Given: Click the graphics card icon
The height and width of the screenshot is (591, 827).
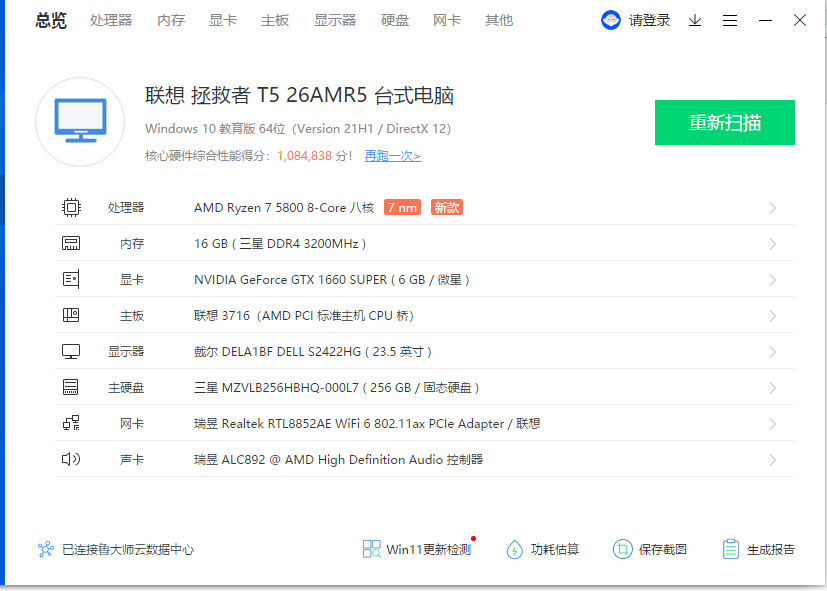Looking at the screenshot, I should tap(71, 279).
